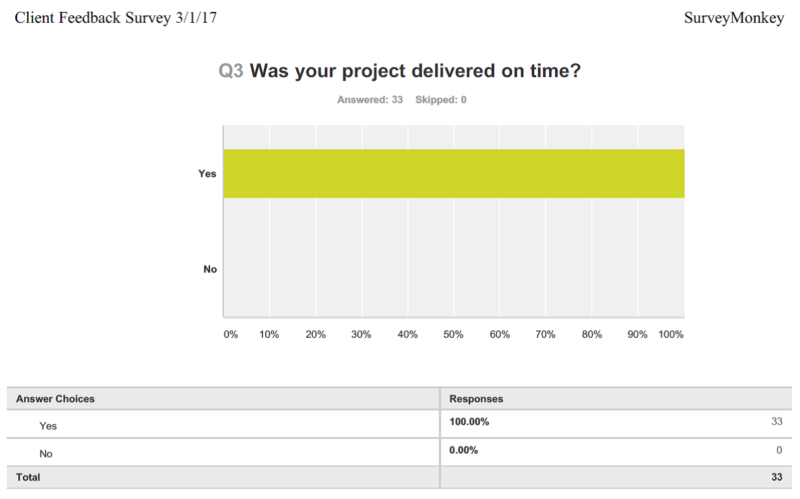Click the 50% axis tick label
This screenshot has height=499, width=800.
pyautogui.click(x=453, y=334)
